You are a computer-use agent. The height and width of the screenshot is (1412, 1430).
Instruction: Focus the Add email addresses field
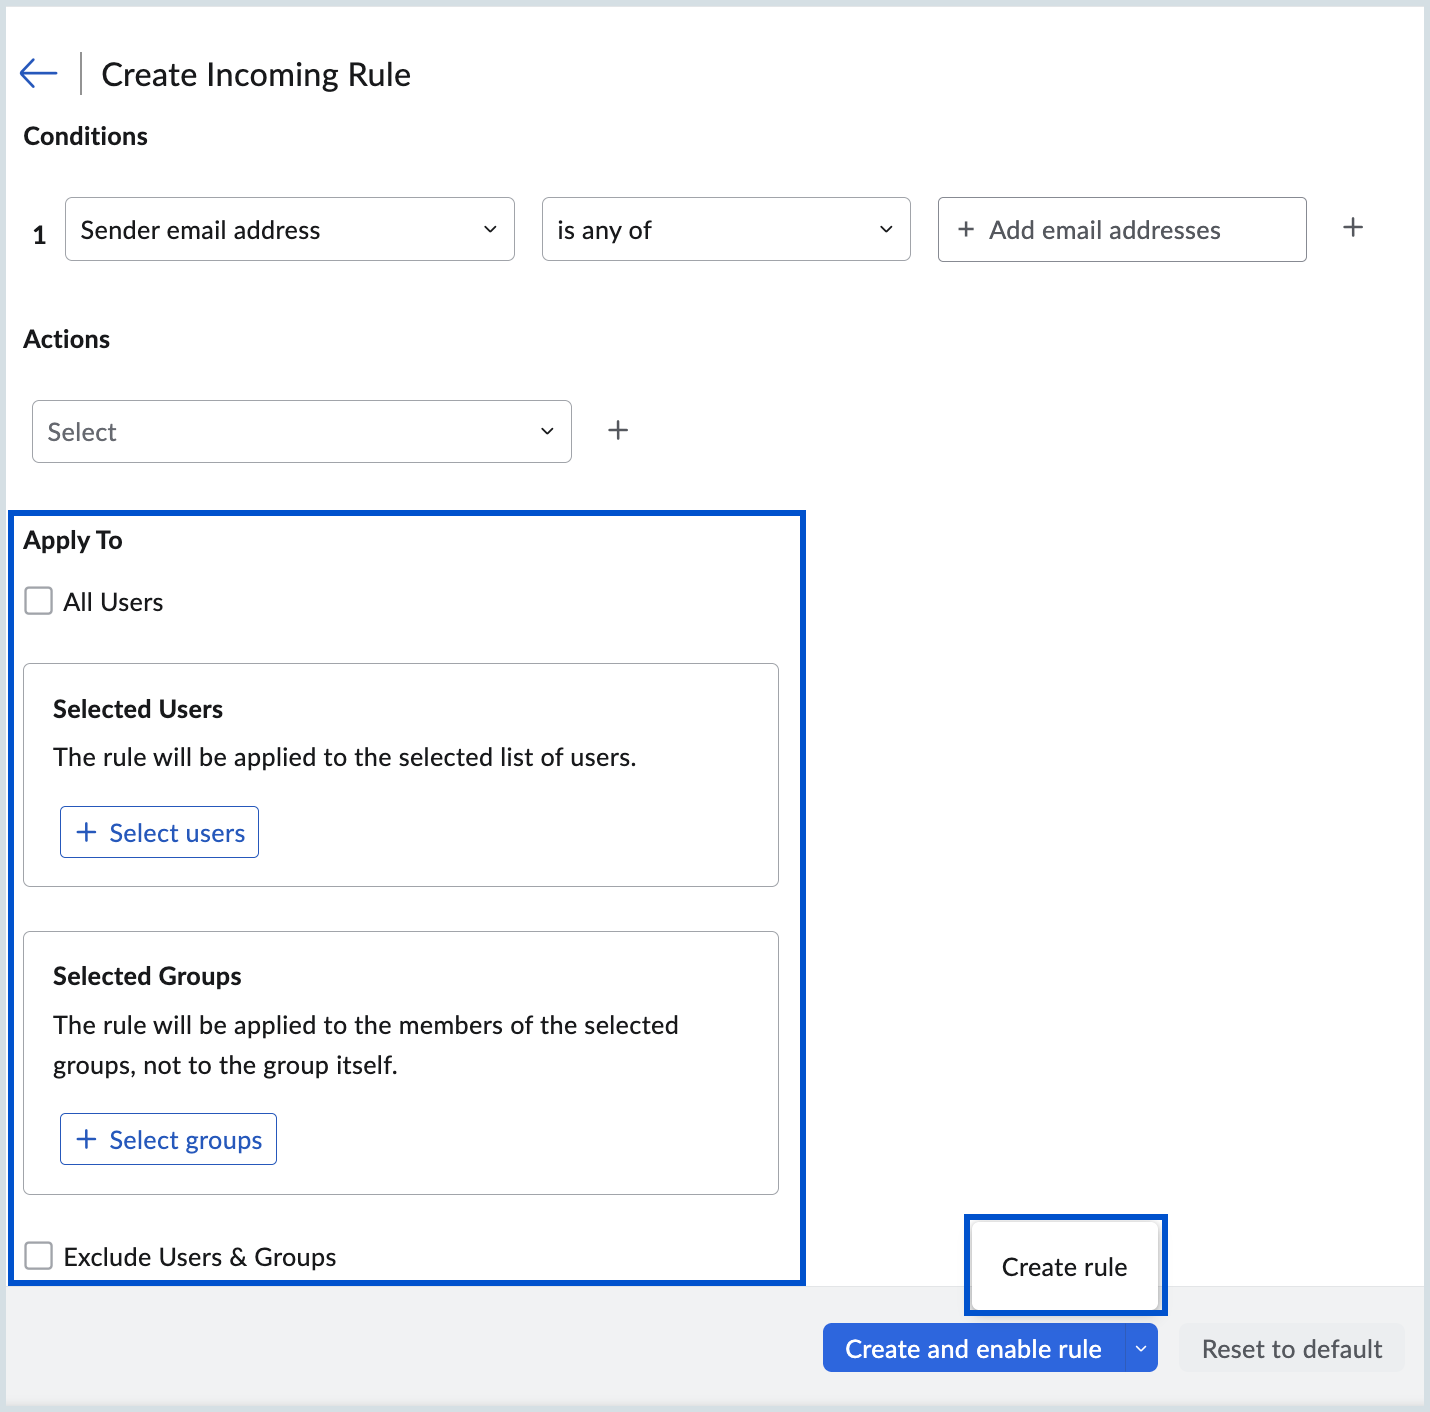pos(1121,230)
